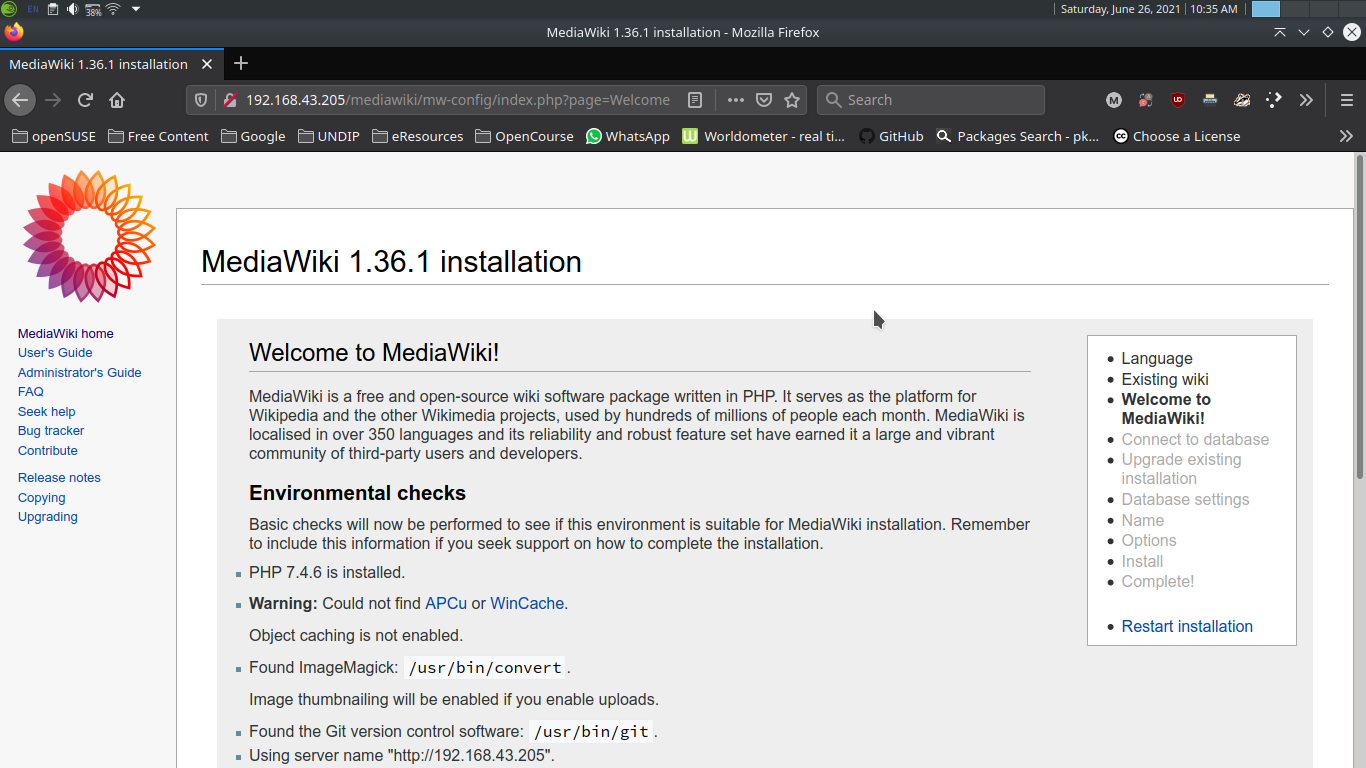Open the GitHub bookmark
Image resolution: width=1366 pixels, height=768 pixels.
point(891,136)
